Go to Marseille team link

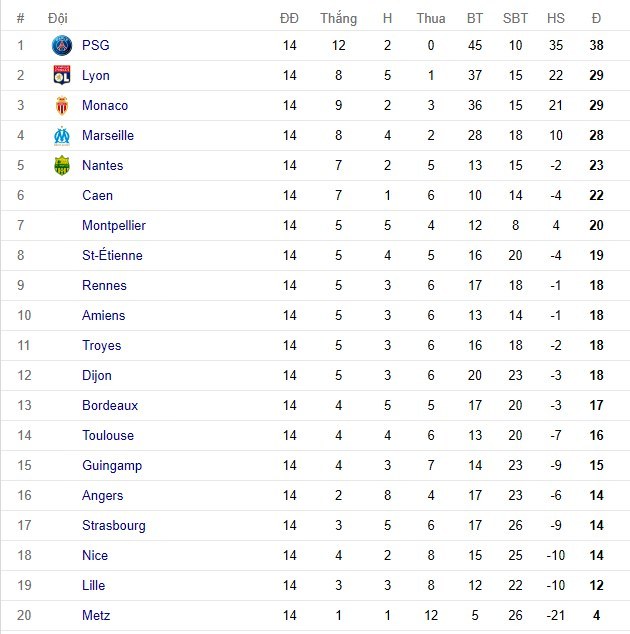point(108,135)
